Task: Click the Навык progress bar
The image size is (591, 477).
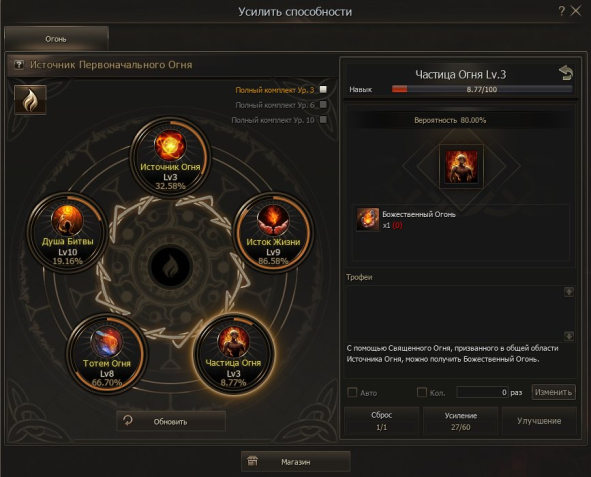Action: tap(482, 89)
